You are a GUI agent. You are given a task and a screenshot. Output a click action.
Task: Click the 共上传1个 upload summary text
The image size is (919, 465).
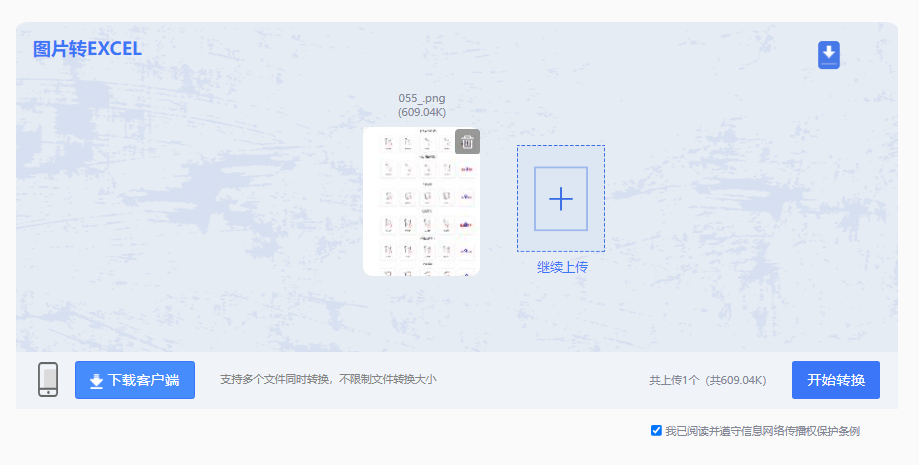pyautogui.click(x=675, y=380)
